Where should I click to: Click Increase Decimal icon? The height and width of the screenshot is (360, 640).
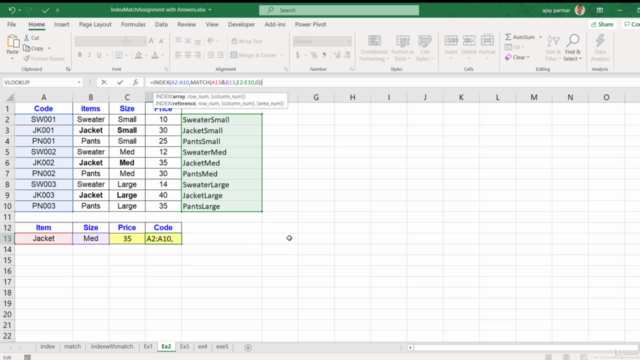click(x=337, y=55)
